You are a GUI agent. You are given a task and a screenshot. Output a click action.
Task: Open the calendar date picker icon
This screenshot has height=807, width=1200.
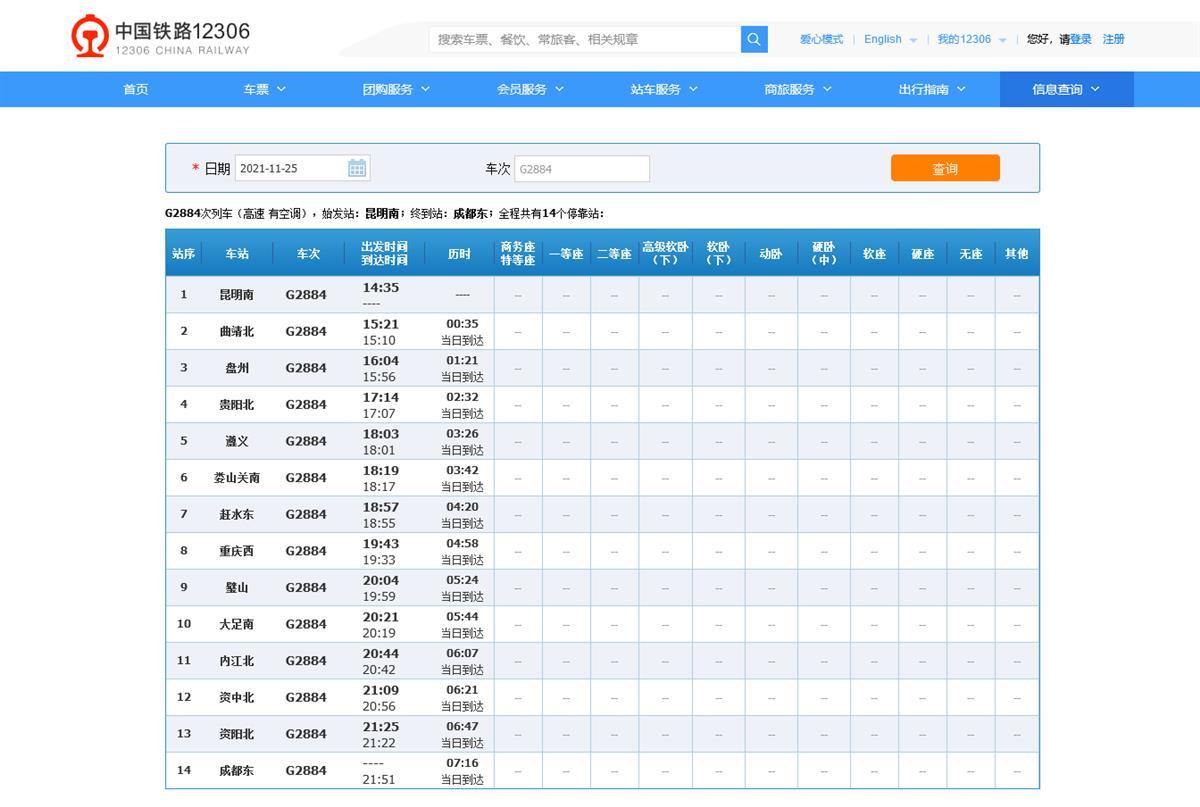357,168
